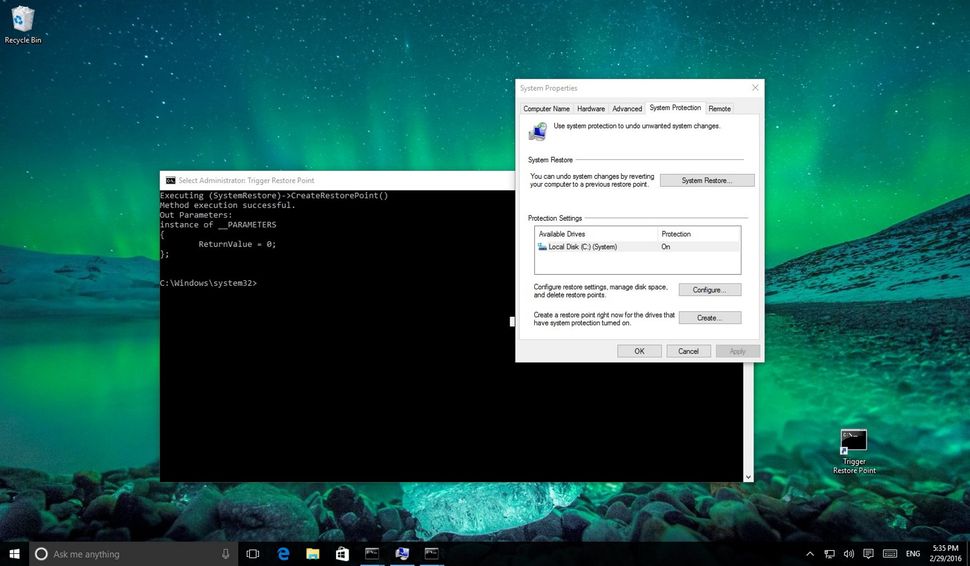The image size is (970, 566).
Task: Switch to Hardware tab
Action: (x=591, y=109)
